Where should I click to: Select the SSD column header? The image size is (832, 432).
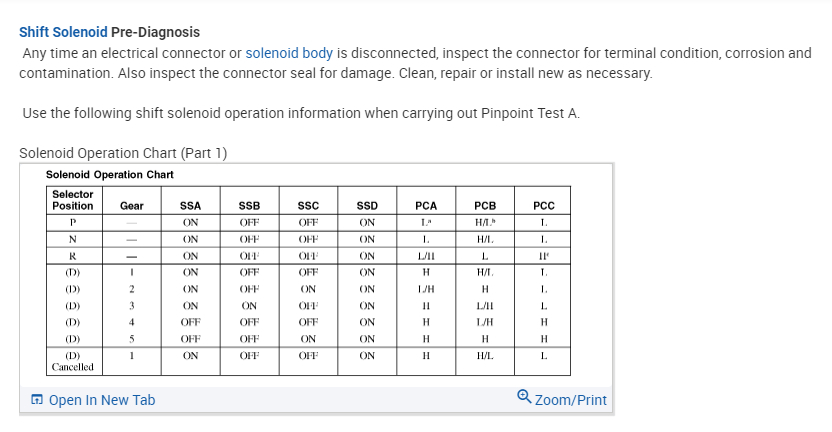[x=367, y=206]
